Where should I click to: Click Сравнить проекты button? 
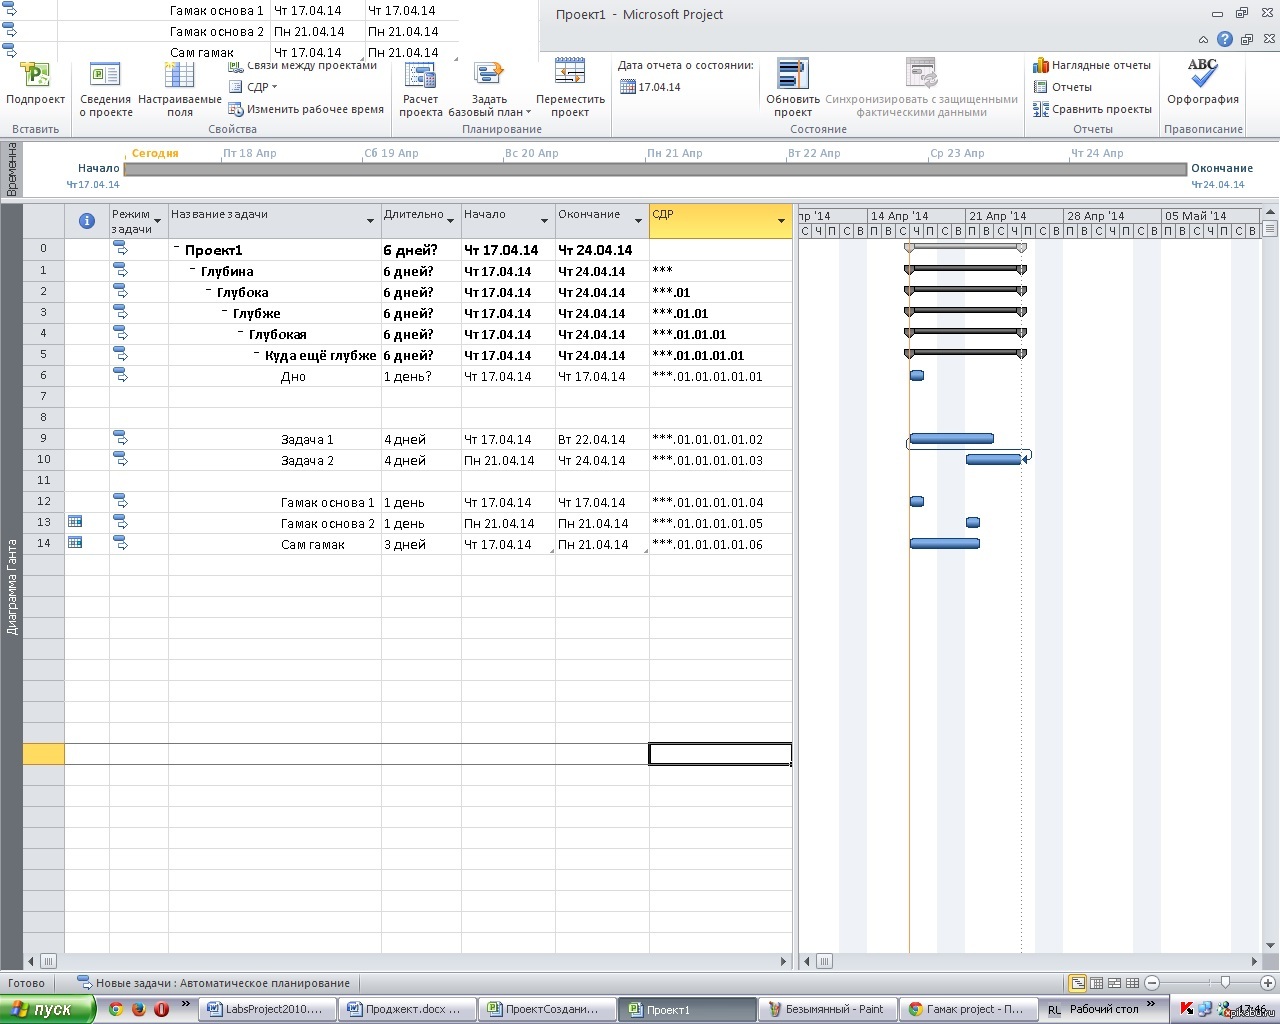pos(1093,109)
